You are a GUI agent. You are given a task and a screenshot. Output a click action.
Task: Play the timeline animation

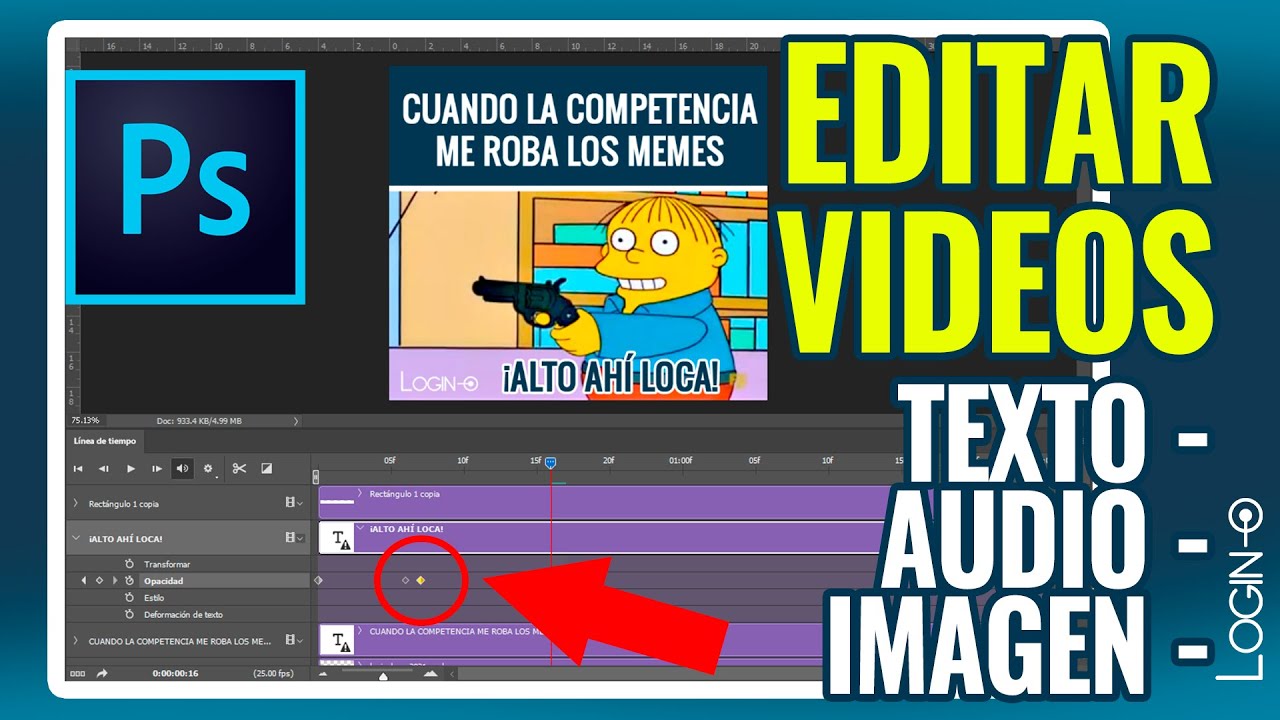(130, 468)
